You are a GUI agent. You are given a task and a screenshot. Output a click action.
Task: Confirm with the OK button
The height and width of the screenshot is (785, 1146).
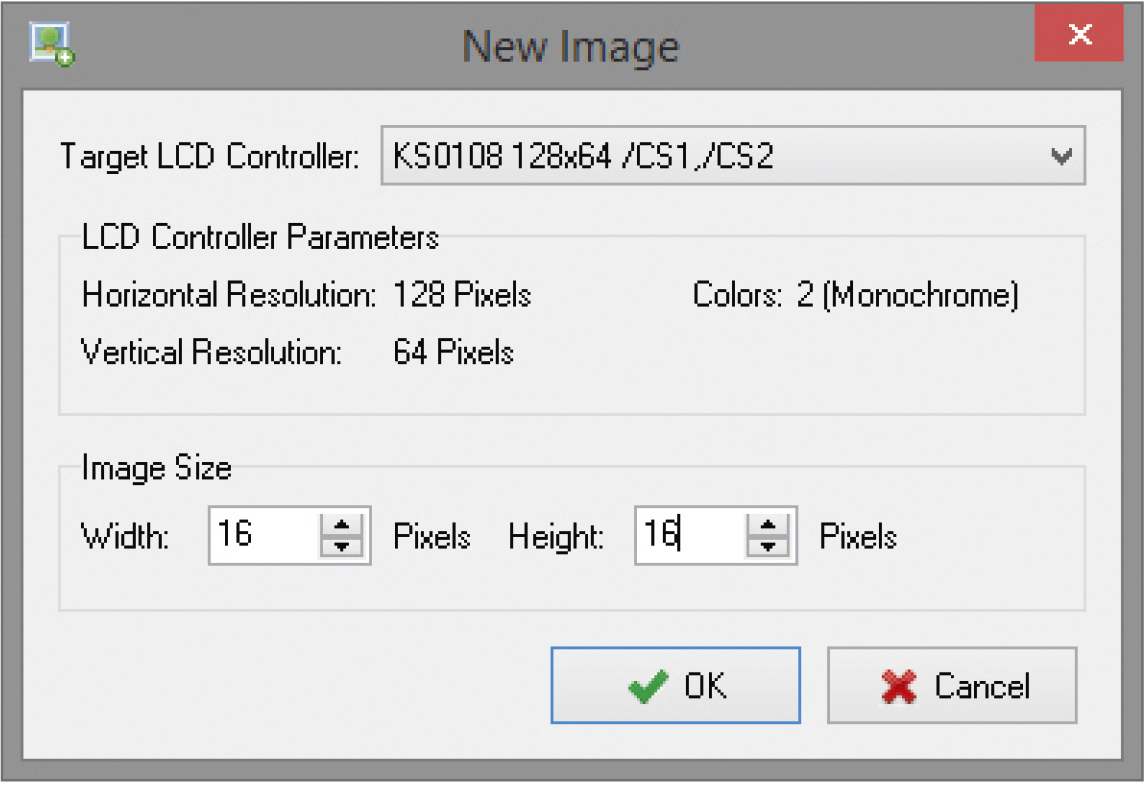click(x=675, y=685)
